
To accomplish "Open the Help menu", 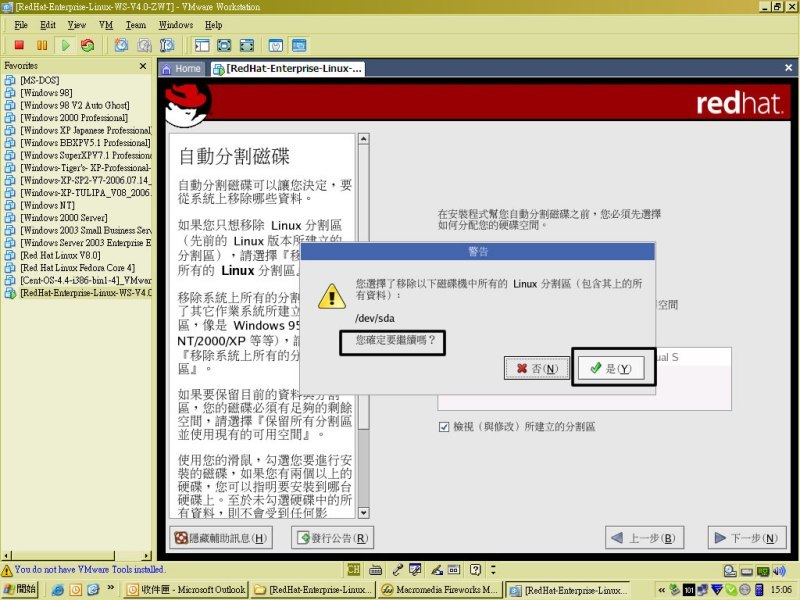I will 214,25.
